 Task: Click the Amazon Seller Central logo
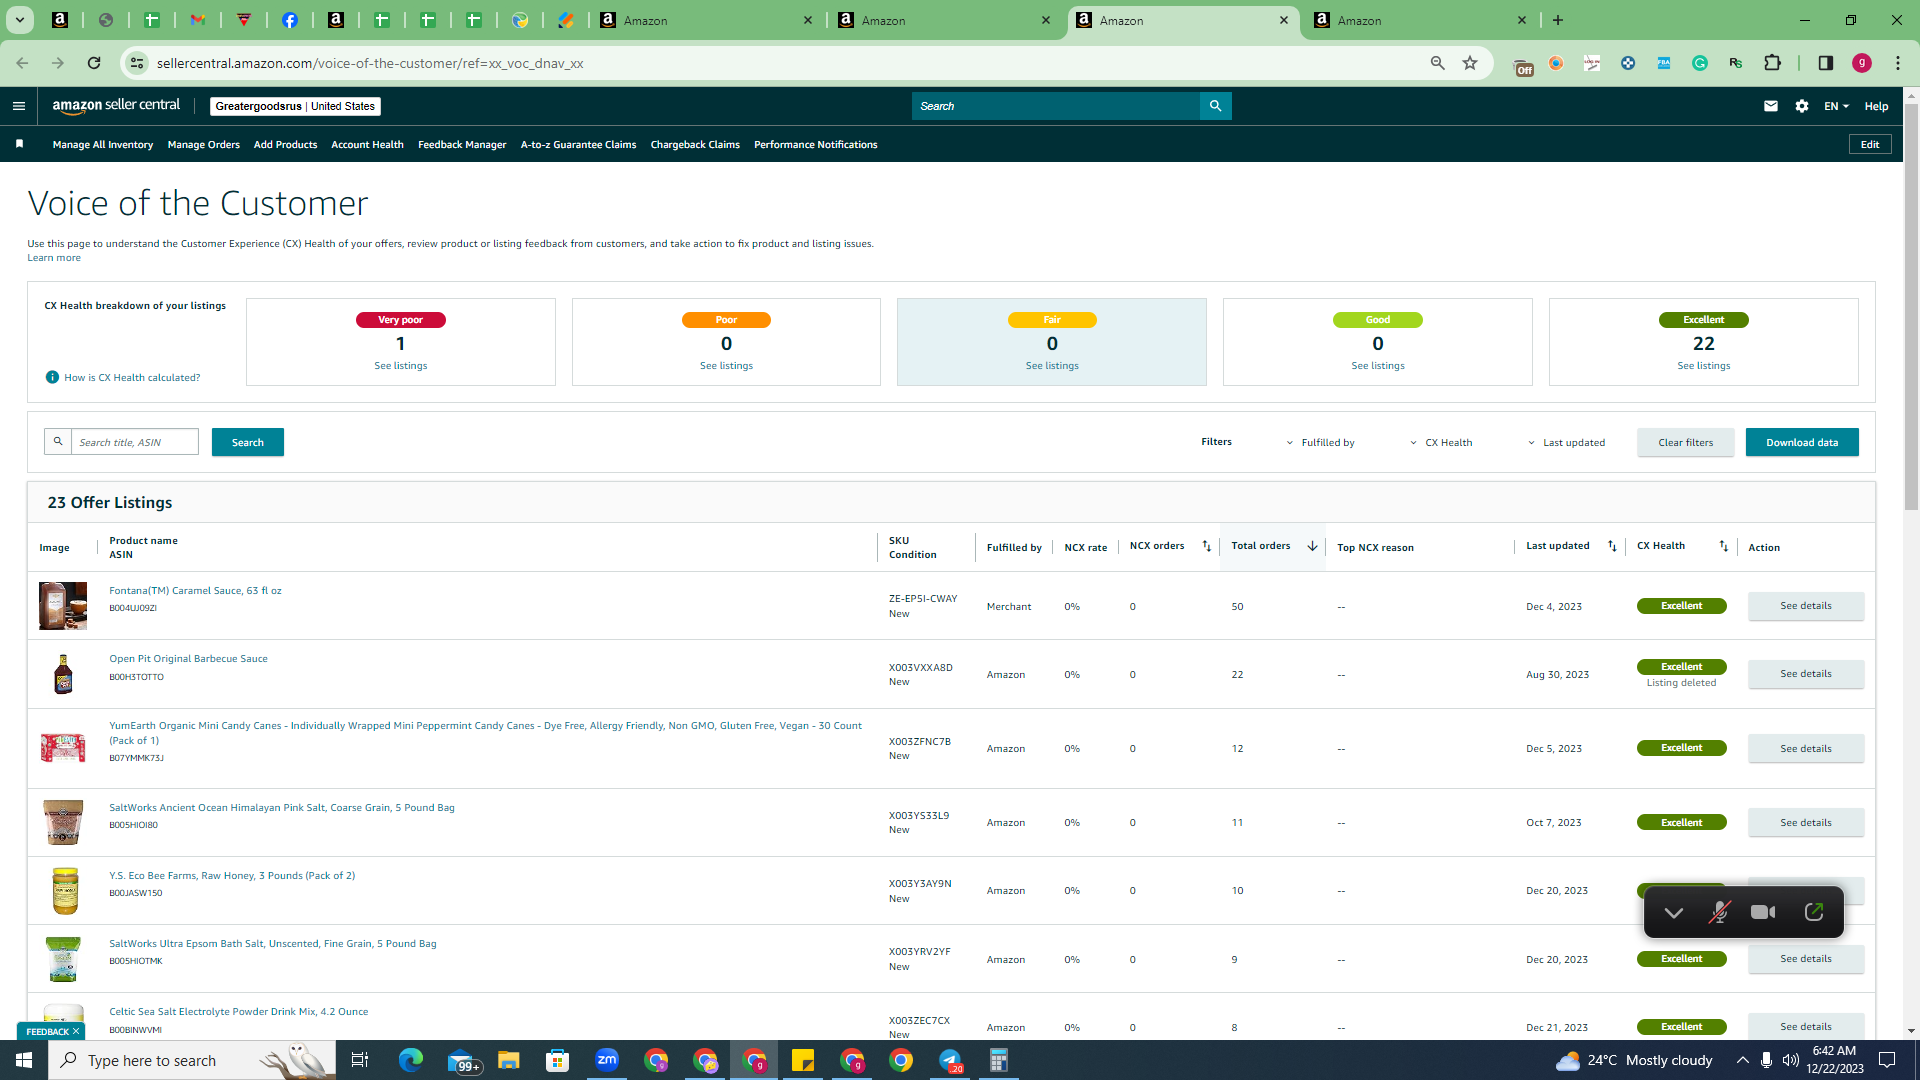tap(116, 106)
